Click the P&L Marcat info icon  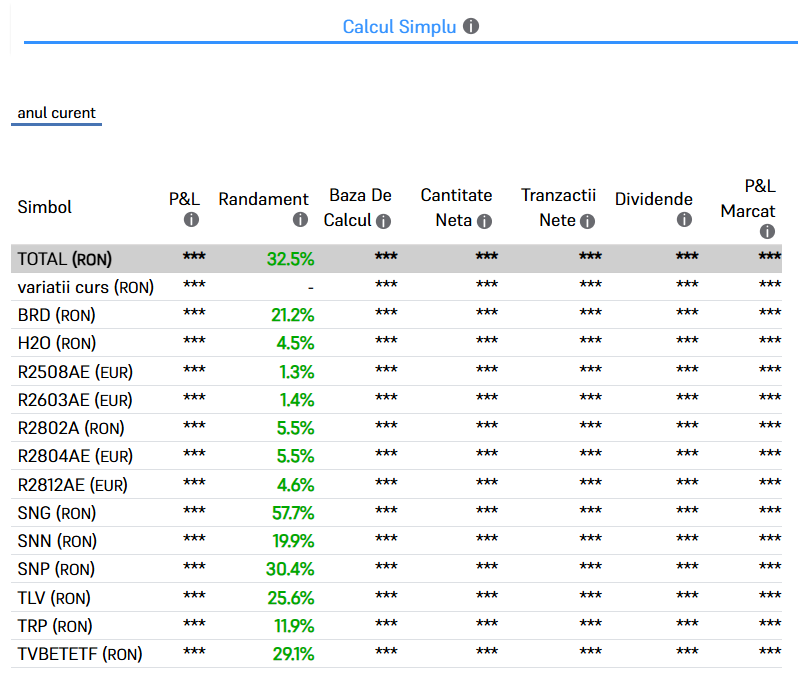[767, 231]
